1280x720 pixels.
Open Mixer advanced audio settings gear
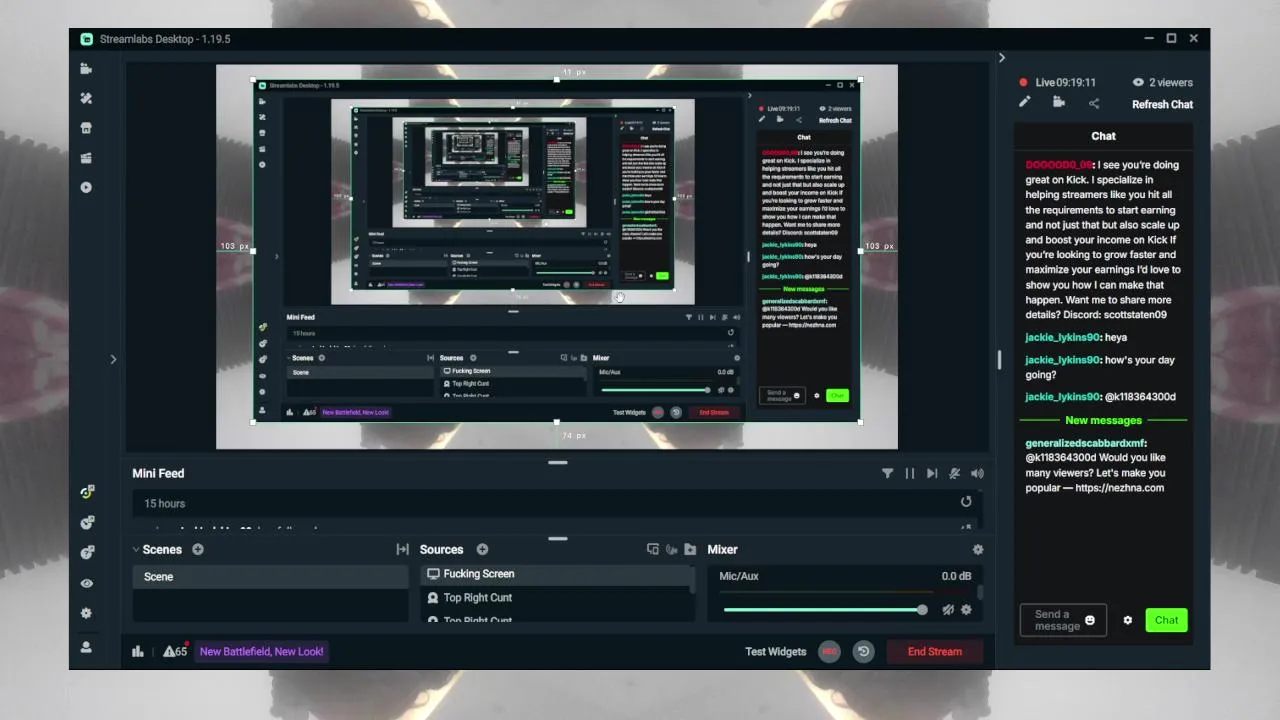coord(978,549)
